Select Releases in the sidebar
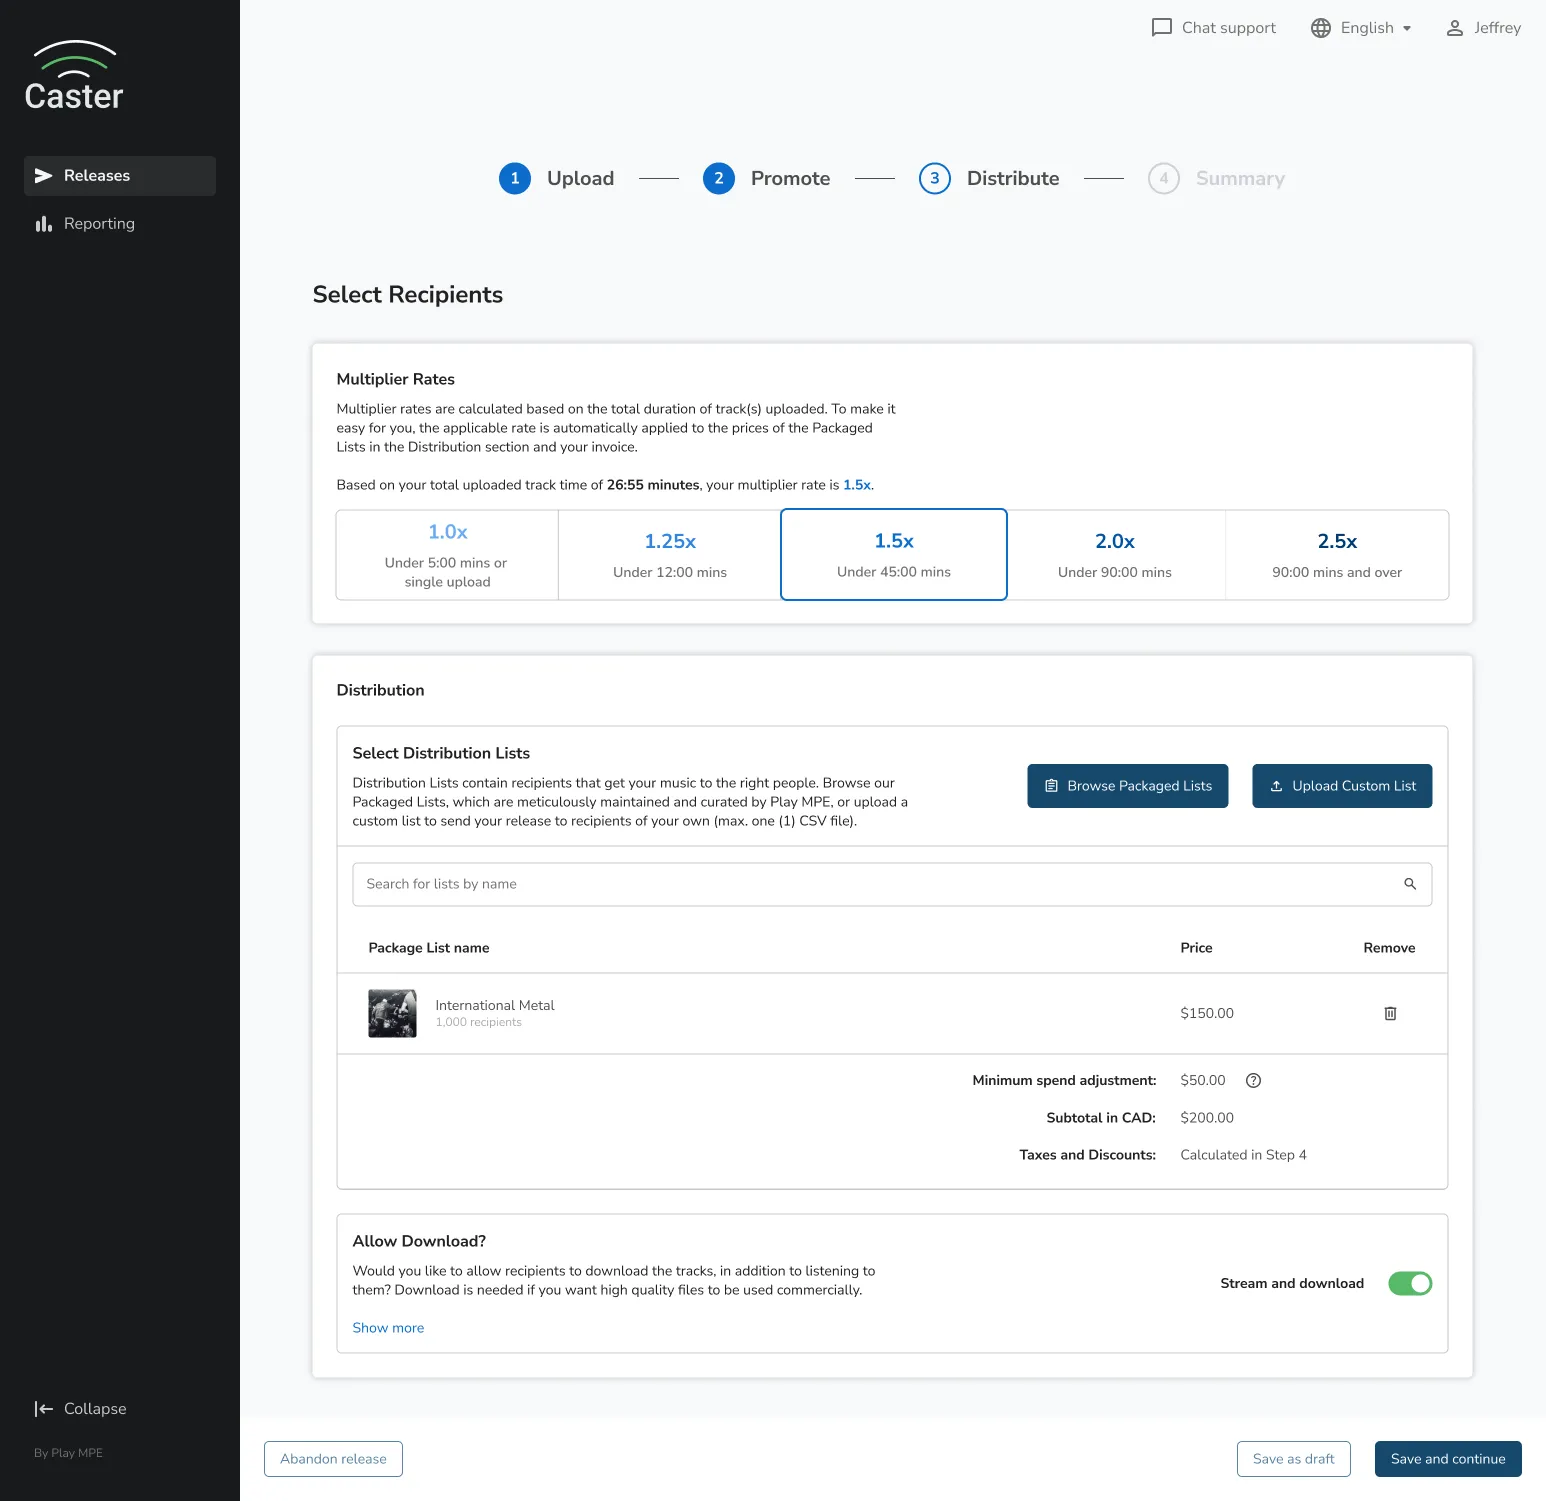This screenshot has height=1501, width=1546. 97,175
